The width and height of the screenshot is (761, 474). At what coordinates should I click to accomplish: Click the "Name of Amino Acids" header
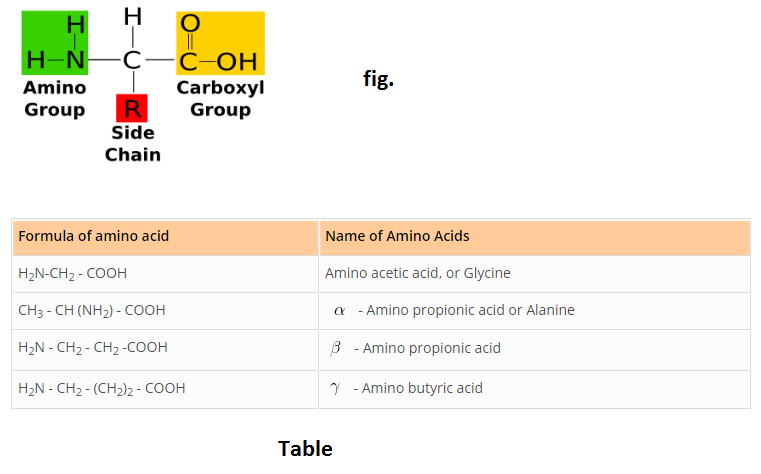pyautogui.click(x=397, y=236)
